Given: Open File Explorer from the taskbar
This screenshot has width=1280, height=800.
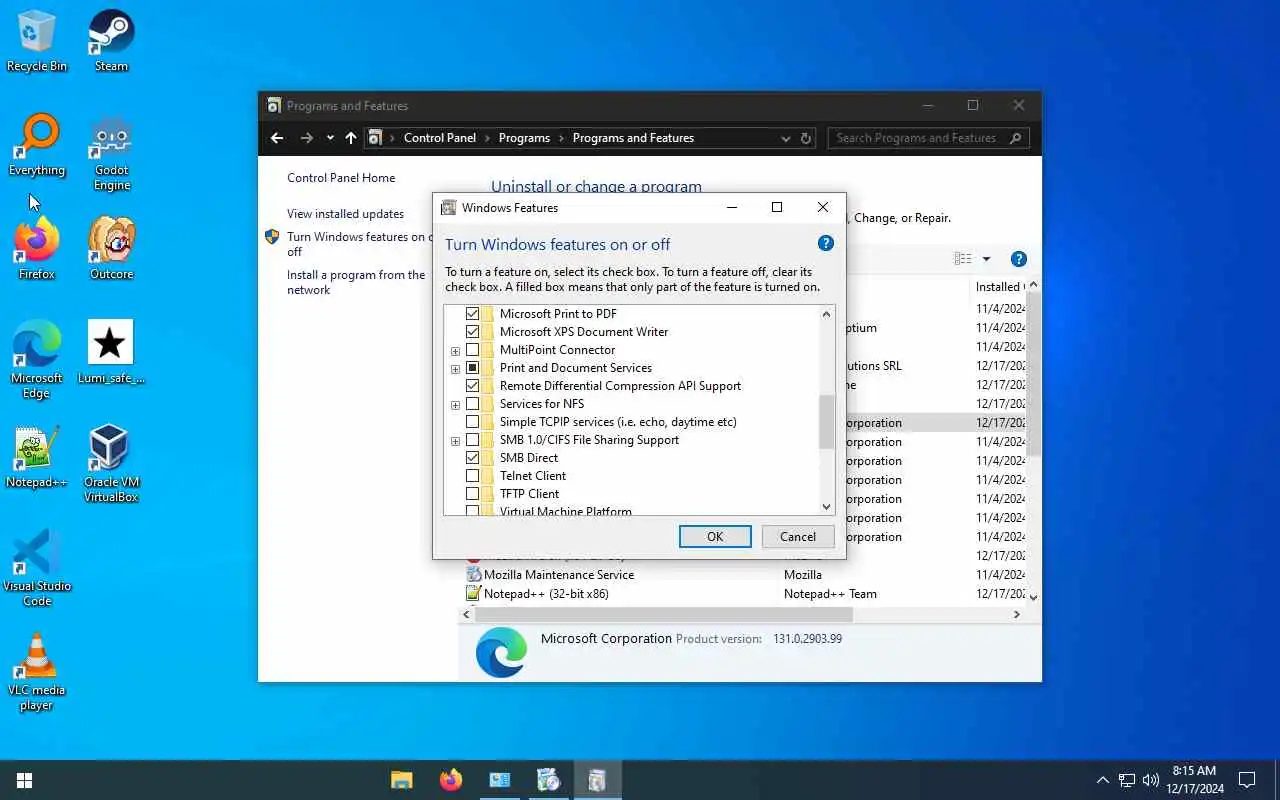Looking at the screenshot, I should coord(401,780).
